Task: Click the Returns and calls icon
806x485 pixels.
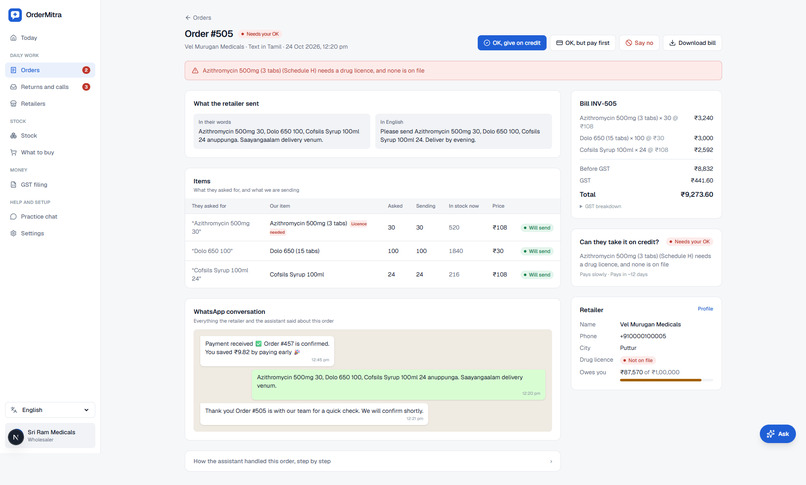Action: [13, 87]
